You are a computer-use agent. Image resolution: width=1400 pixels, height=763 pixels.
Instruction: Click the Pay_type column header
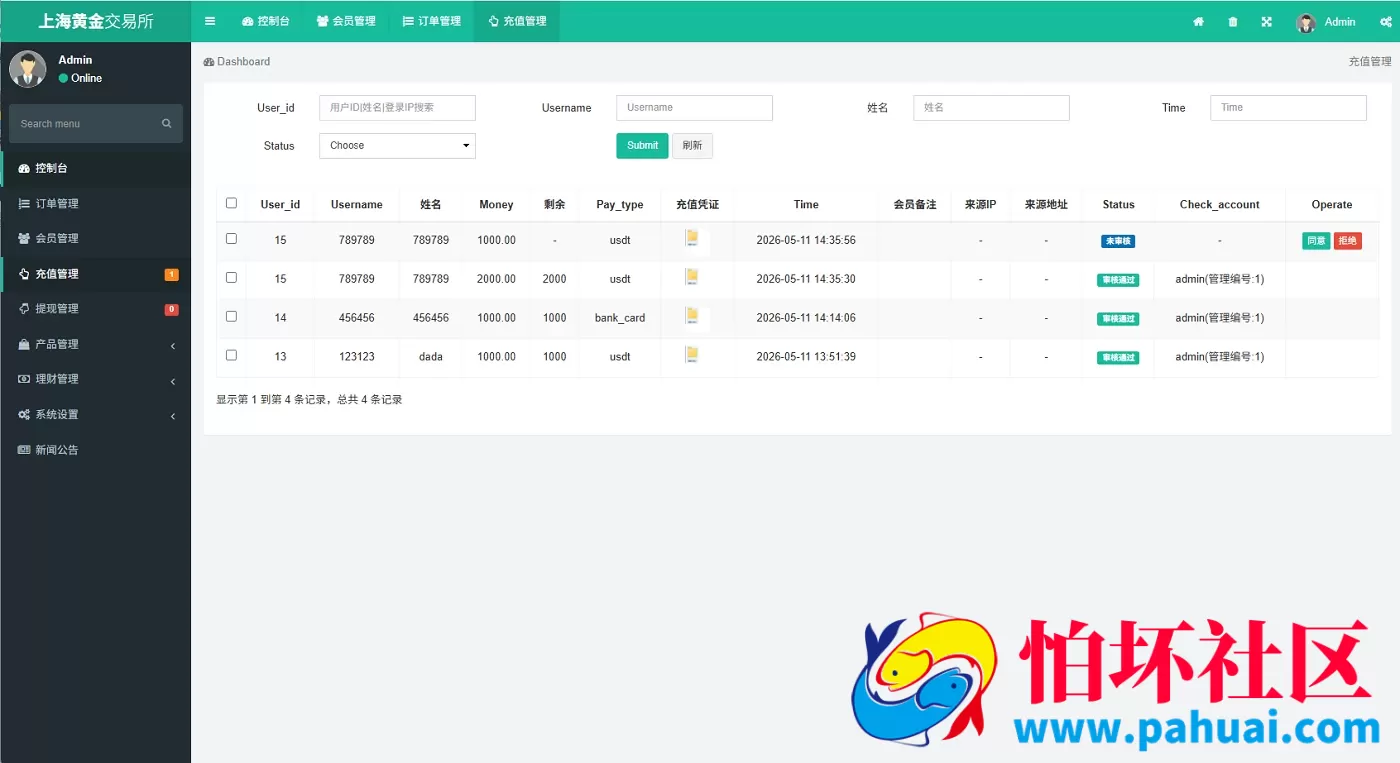(x=620, y=205)
